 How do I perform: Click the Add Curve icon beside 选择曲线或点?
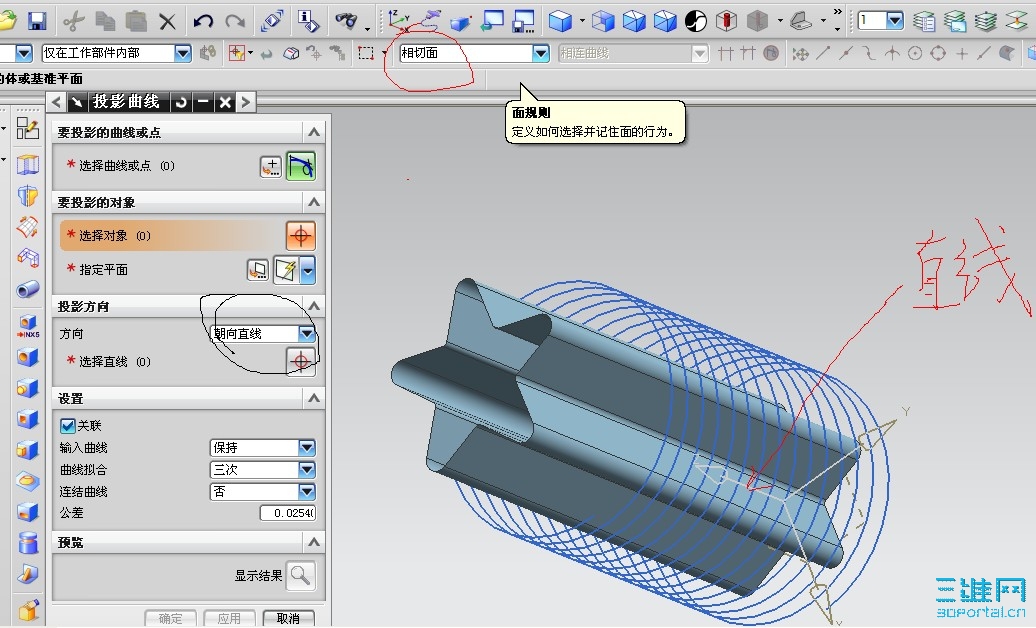(x=270, y=166)
